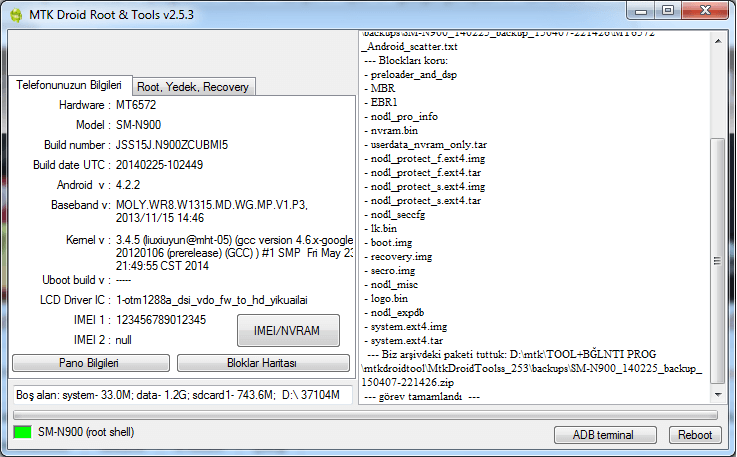Launch the ADB terminal
Screen dimensions: 737x457
(x=602, y=434)
